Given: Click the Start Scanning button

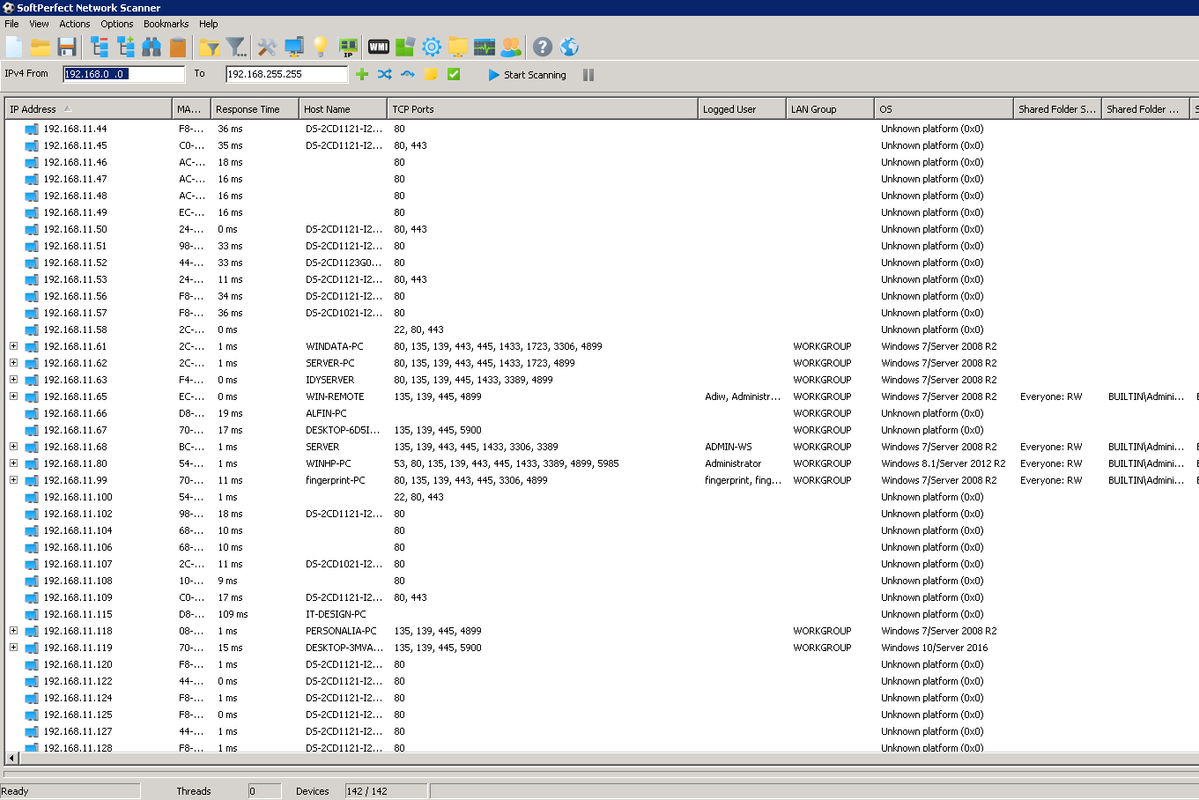Looking at the screenshot, I should pos(527,74).
